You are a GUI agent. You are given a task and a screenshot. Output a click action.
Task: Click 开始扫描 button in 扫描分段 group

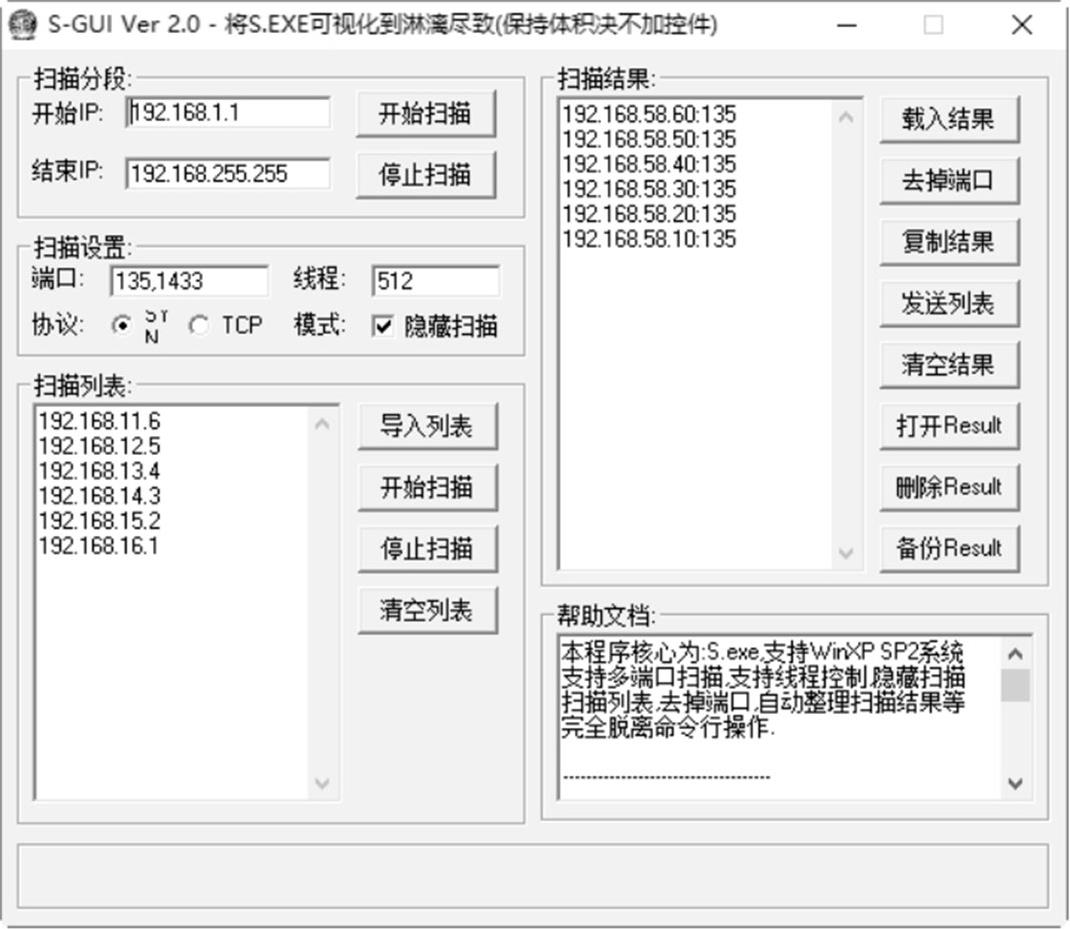click(x=426, y=114)
